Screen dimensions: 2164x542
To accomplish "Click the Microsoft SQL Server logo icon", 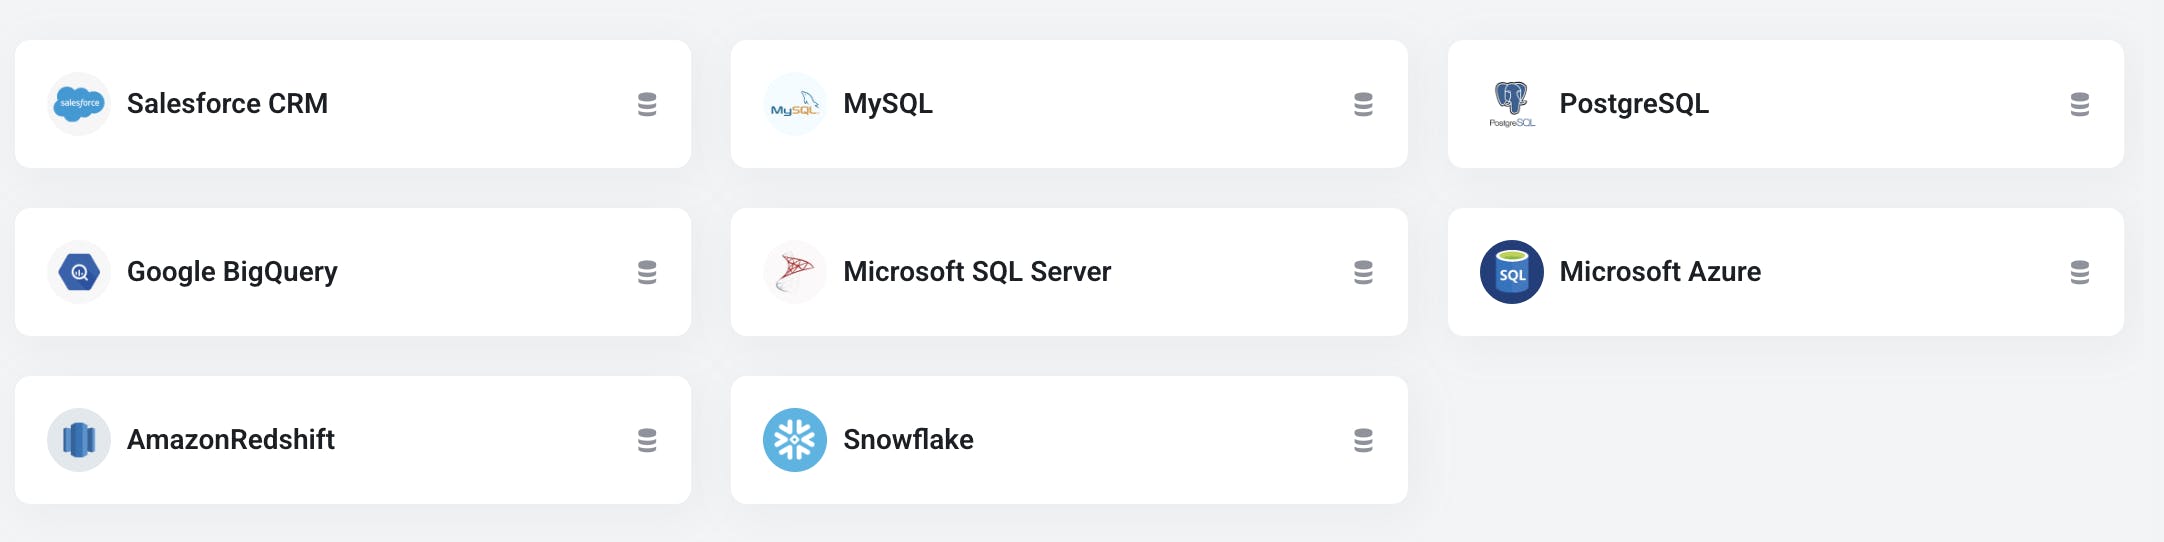I will 795,272.
